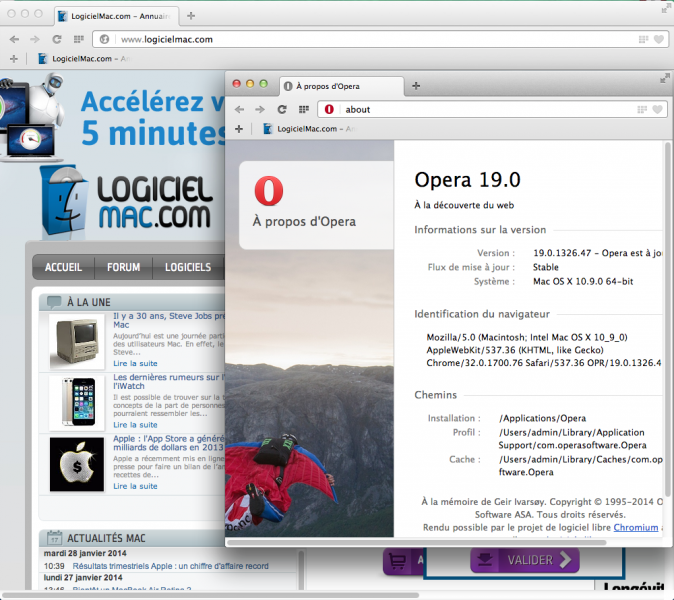
Task: Click the old Macintosh thumbnail
Action: tap(77, 342)
